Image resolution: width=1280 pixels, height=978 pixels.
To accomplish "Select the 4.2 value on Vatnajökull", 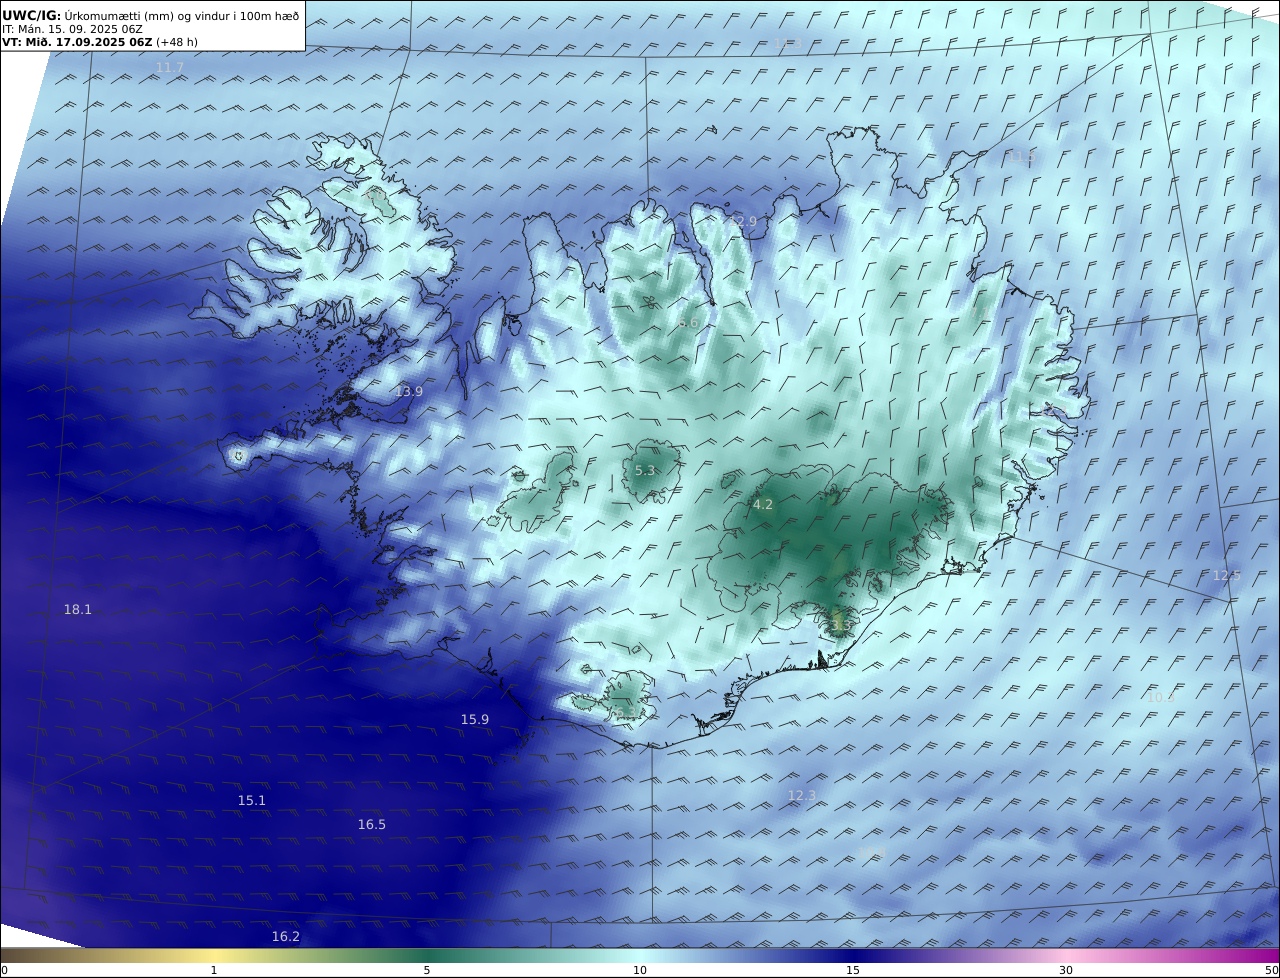I will pos(763,505).
